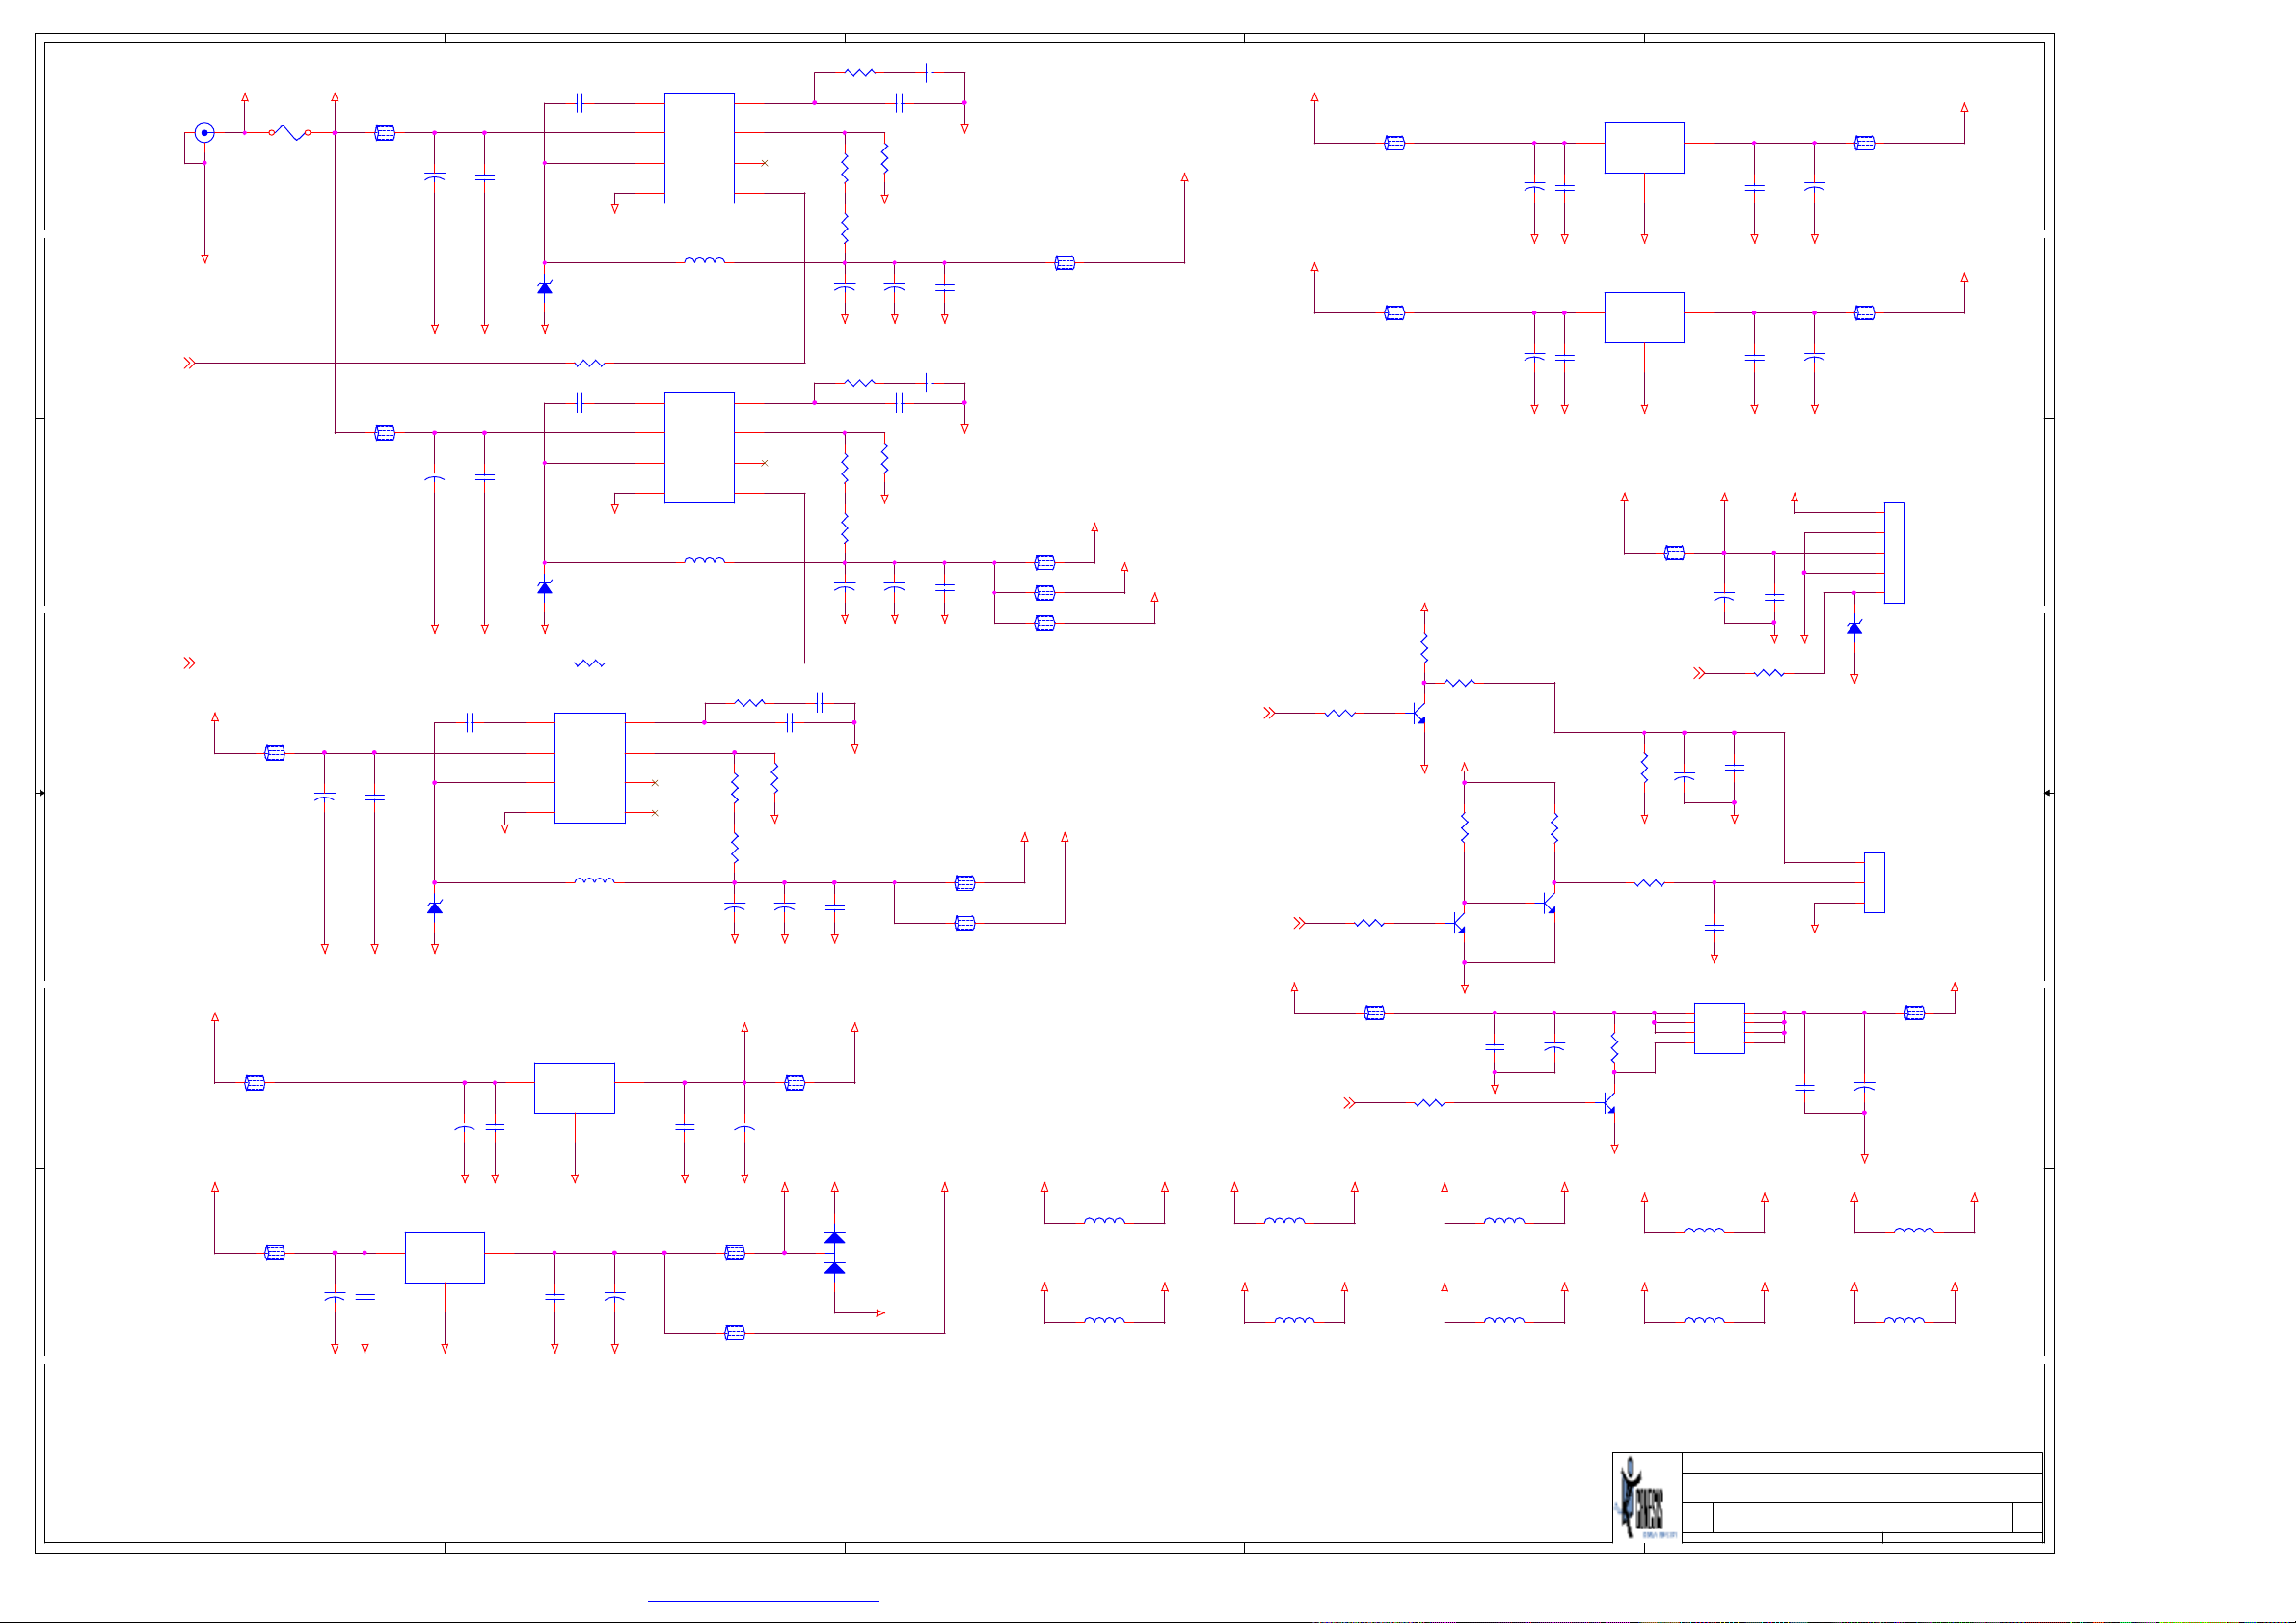Select the fuse symbol beside the power jack

tap(290, 132)
